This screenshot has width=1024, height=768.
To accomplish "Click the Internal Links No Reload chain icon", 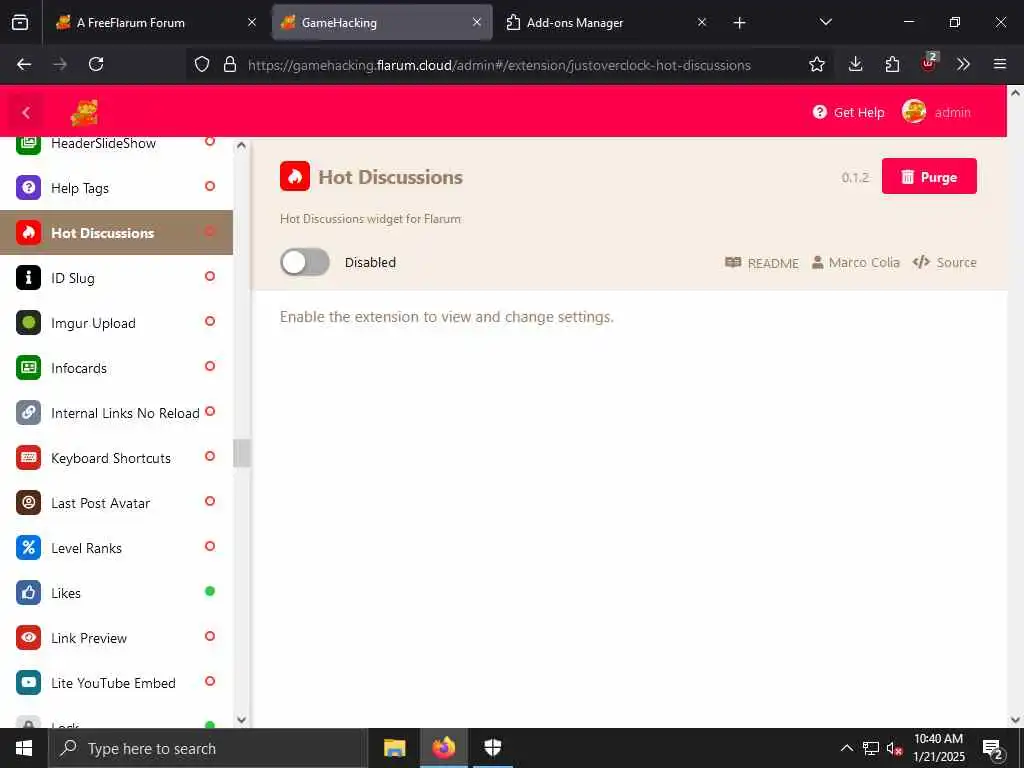I will coord(28,413).
